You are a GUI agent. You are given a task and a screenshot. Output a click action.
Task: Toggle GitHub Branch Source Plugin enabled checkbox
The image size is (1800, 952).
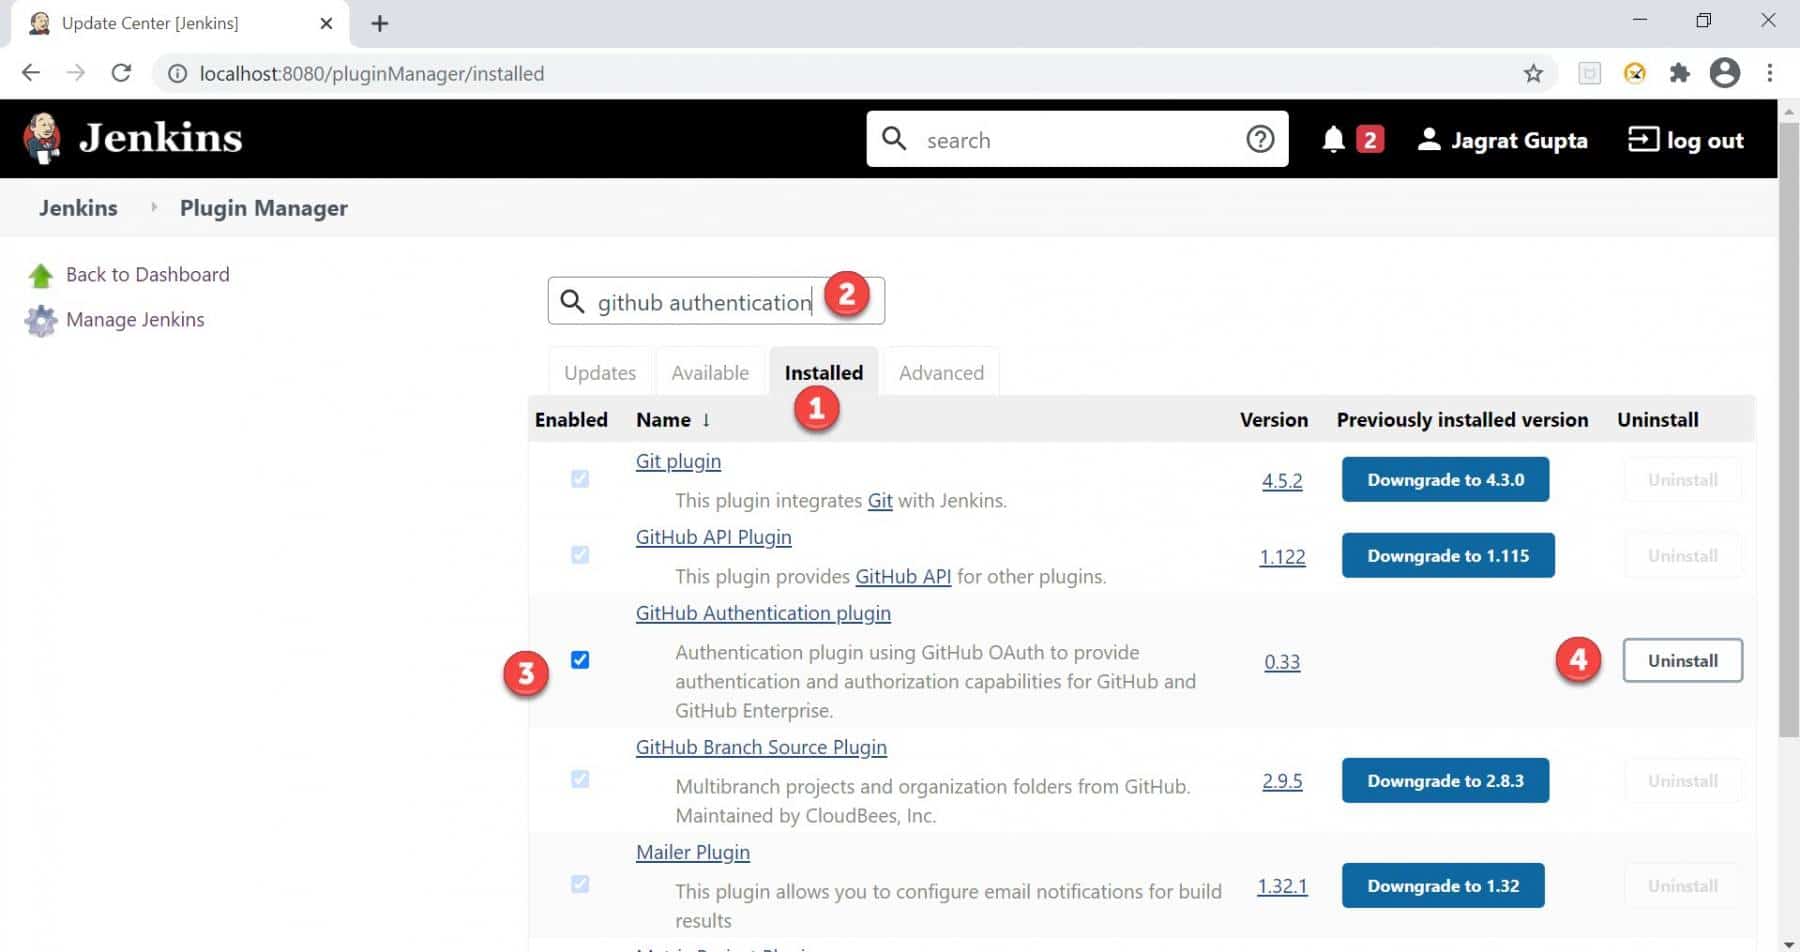click(580, 779)
